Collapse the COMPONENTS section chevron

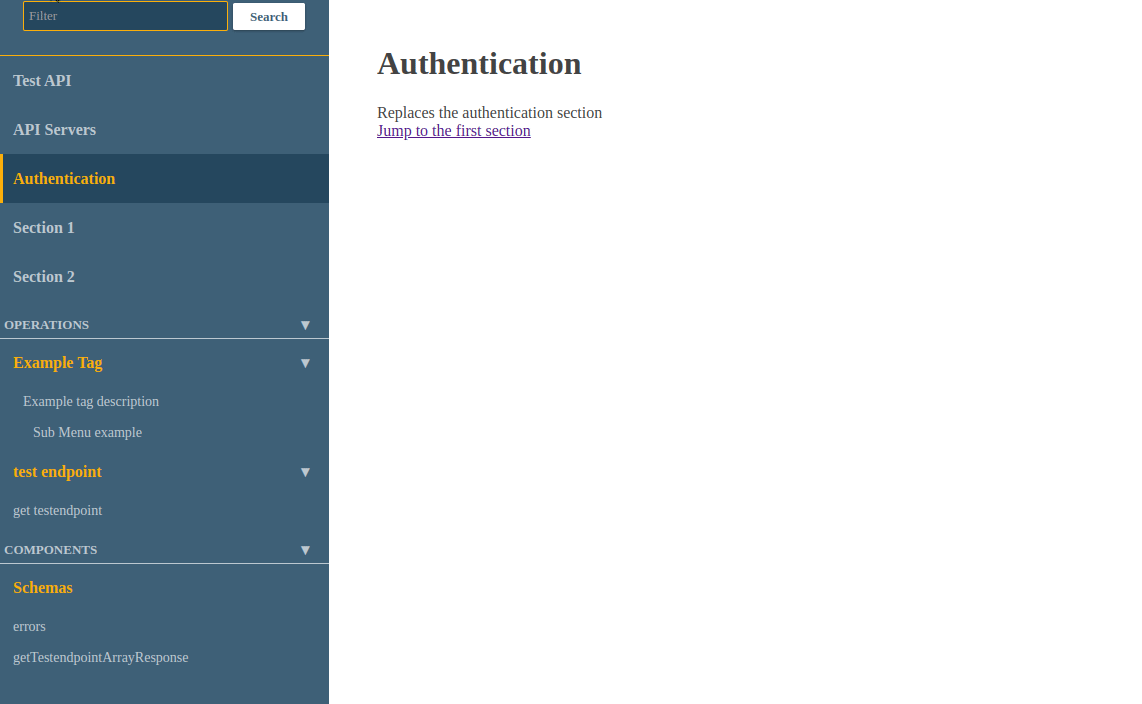tap(305, 549)
